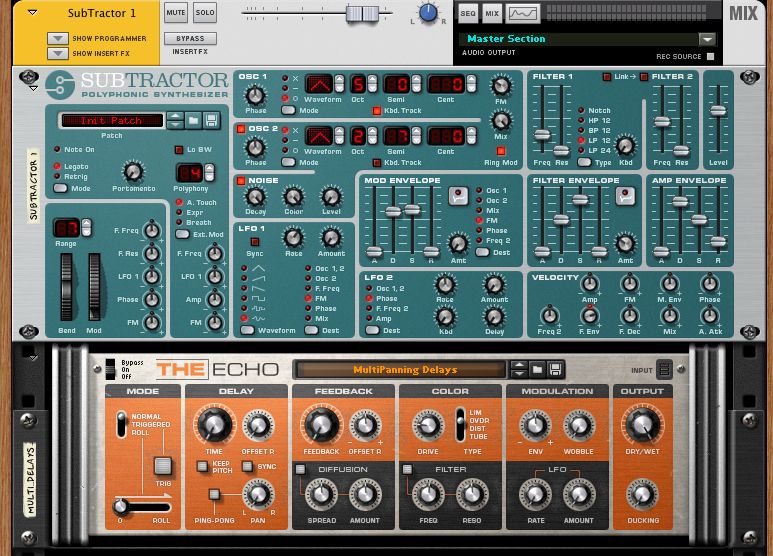
Task: Click the Mod Envelope invert curve icon
Action: pos(458,196)
